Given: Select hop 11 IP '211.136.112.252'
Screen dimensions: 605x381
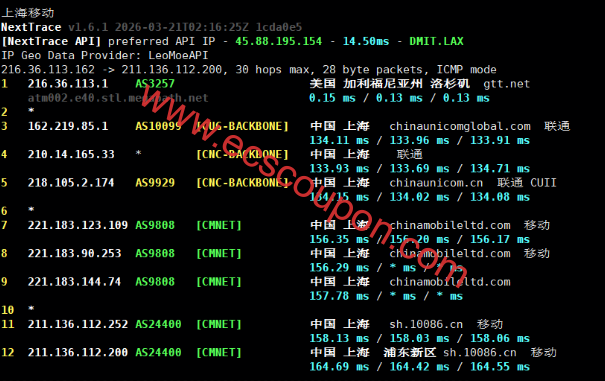Looking at the screenshot, I should click(78, 324).
